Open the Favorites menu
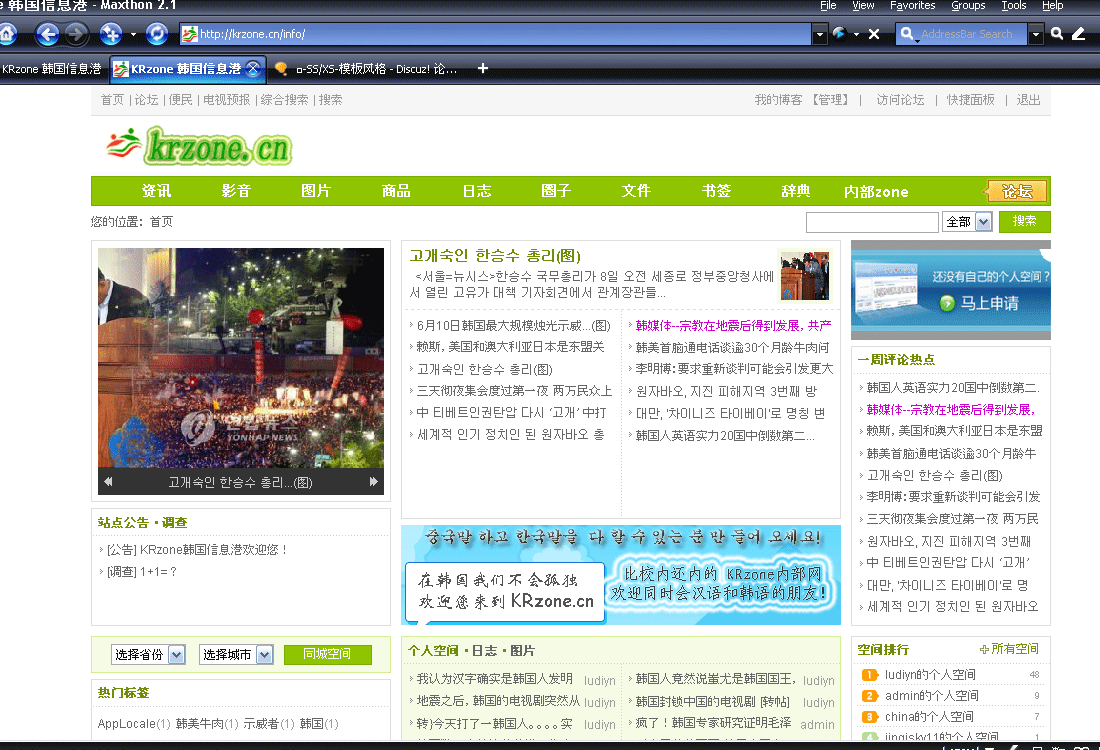The height and width of the screenshot is (750, 1100). point(912,6)
